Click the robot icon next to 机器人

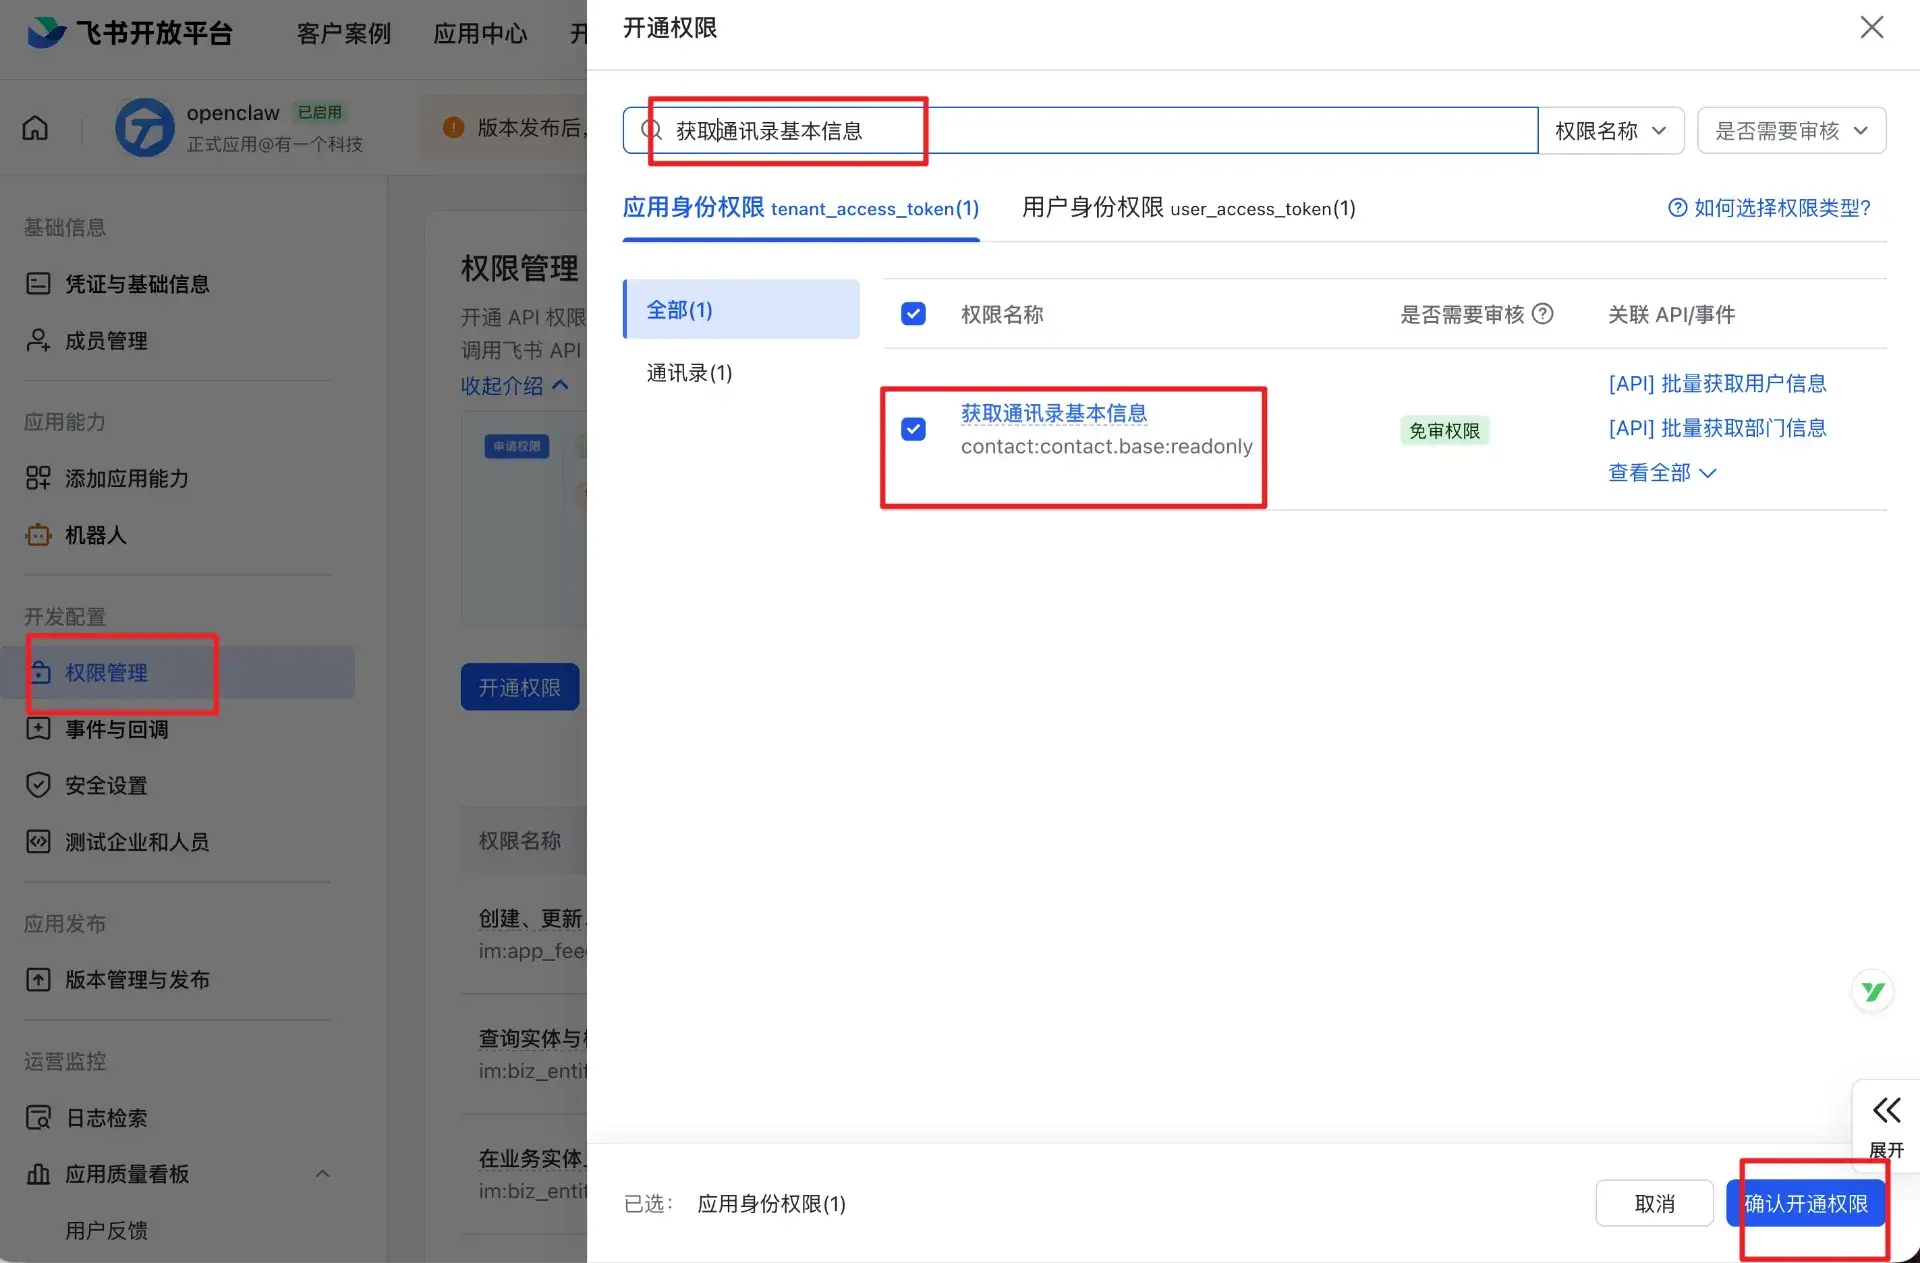point(38,535)
